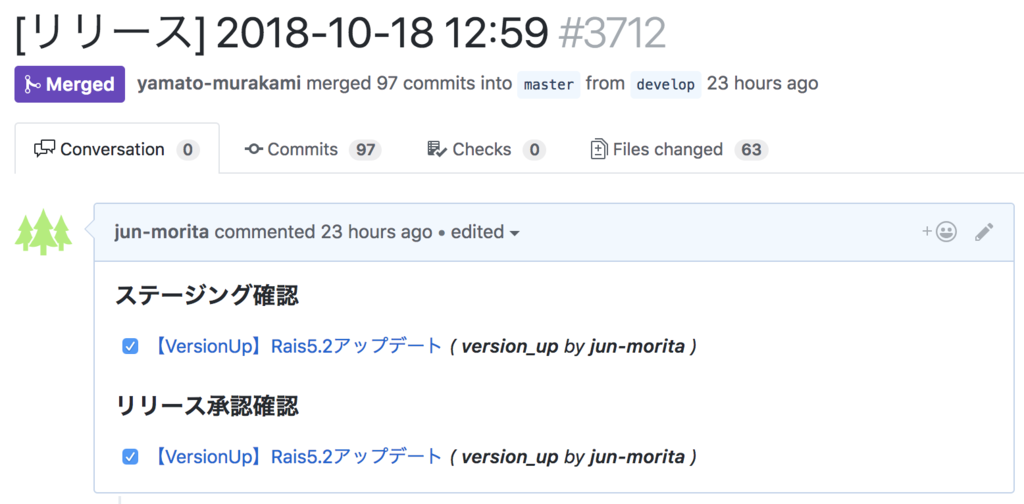Viewport: 1024px width, 504px height.
Task: Switch to Files changed tab
Action: click(667, 149)
